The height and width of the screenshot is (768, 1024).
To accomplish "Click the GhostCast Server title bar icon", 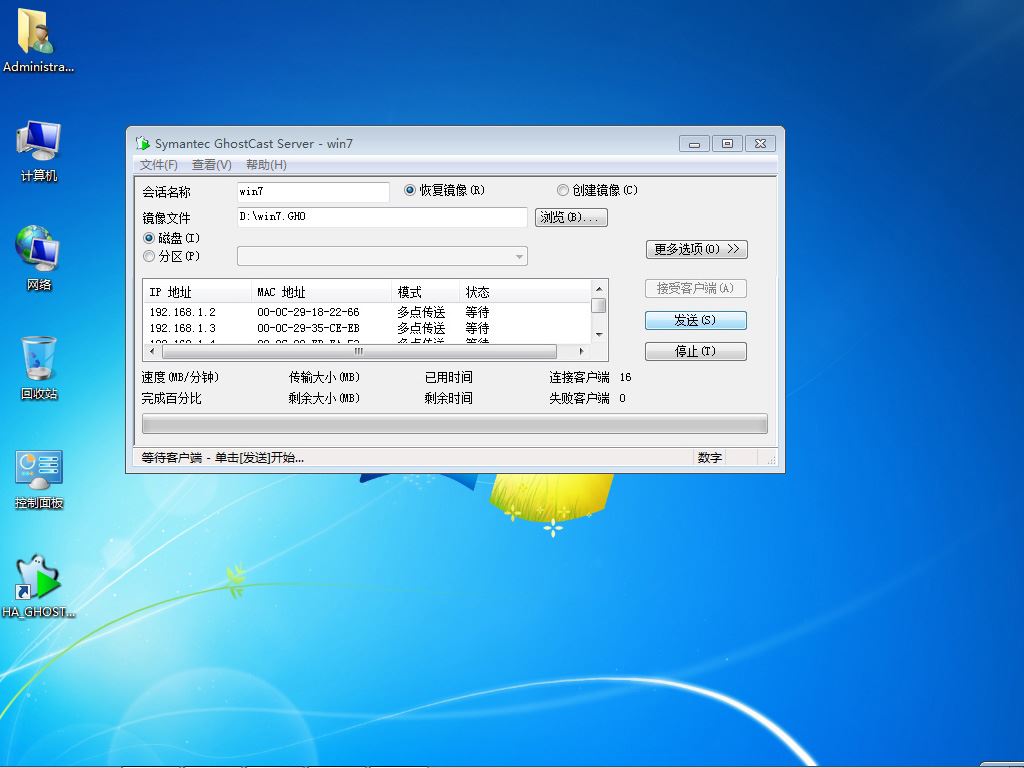I will coord(143,143).
